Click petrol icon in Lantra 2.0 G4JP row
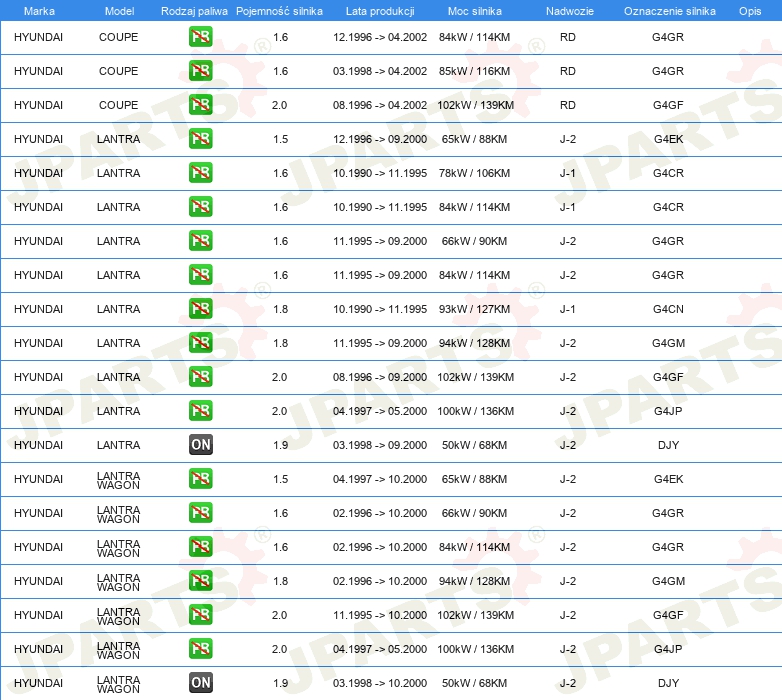 coord(200,411)
